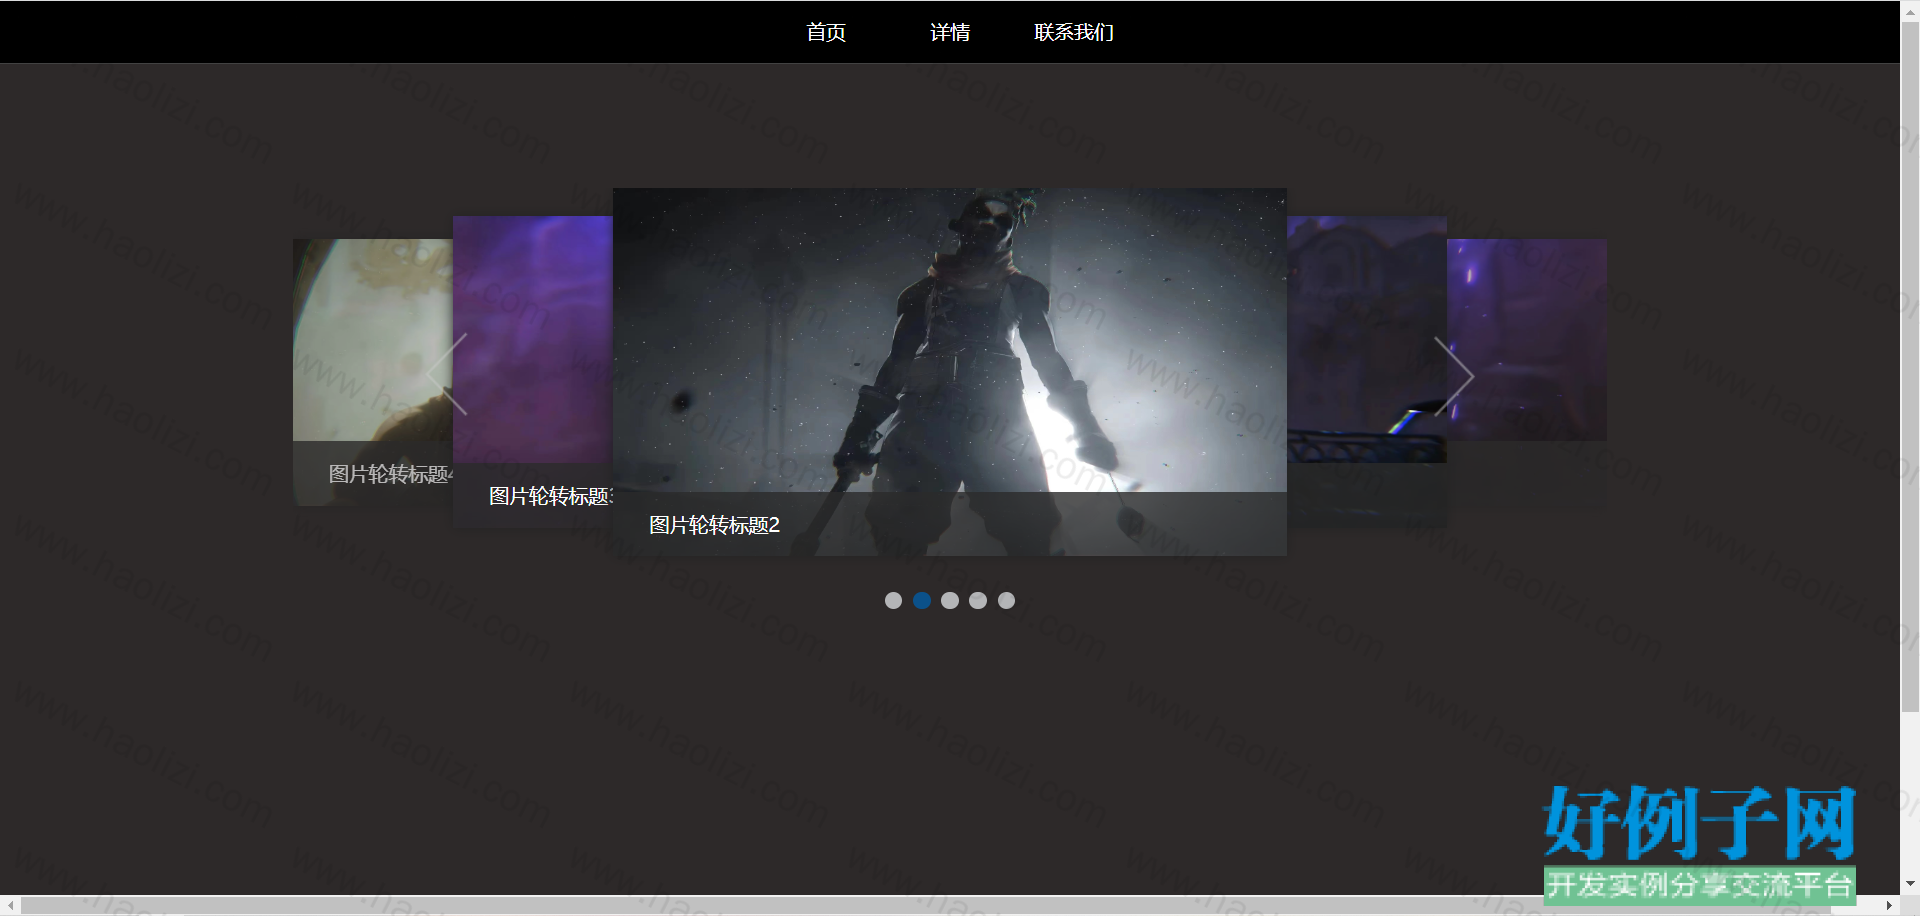Screen dimensions: 1920x916
Task: Open the 联系我们 menu item
Action: (1074, 32)
